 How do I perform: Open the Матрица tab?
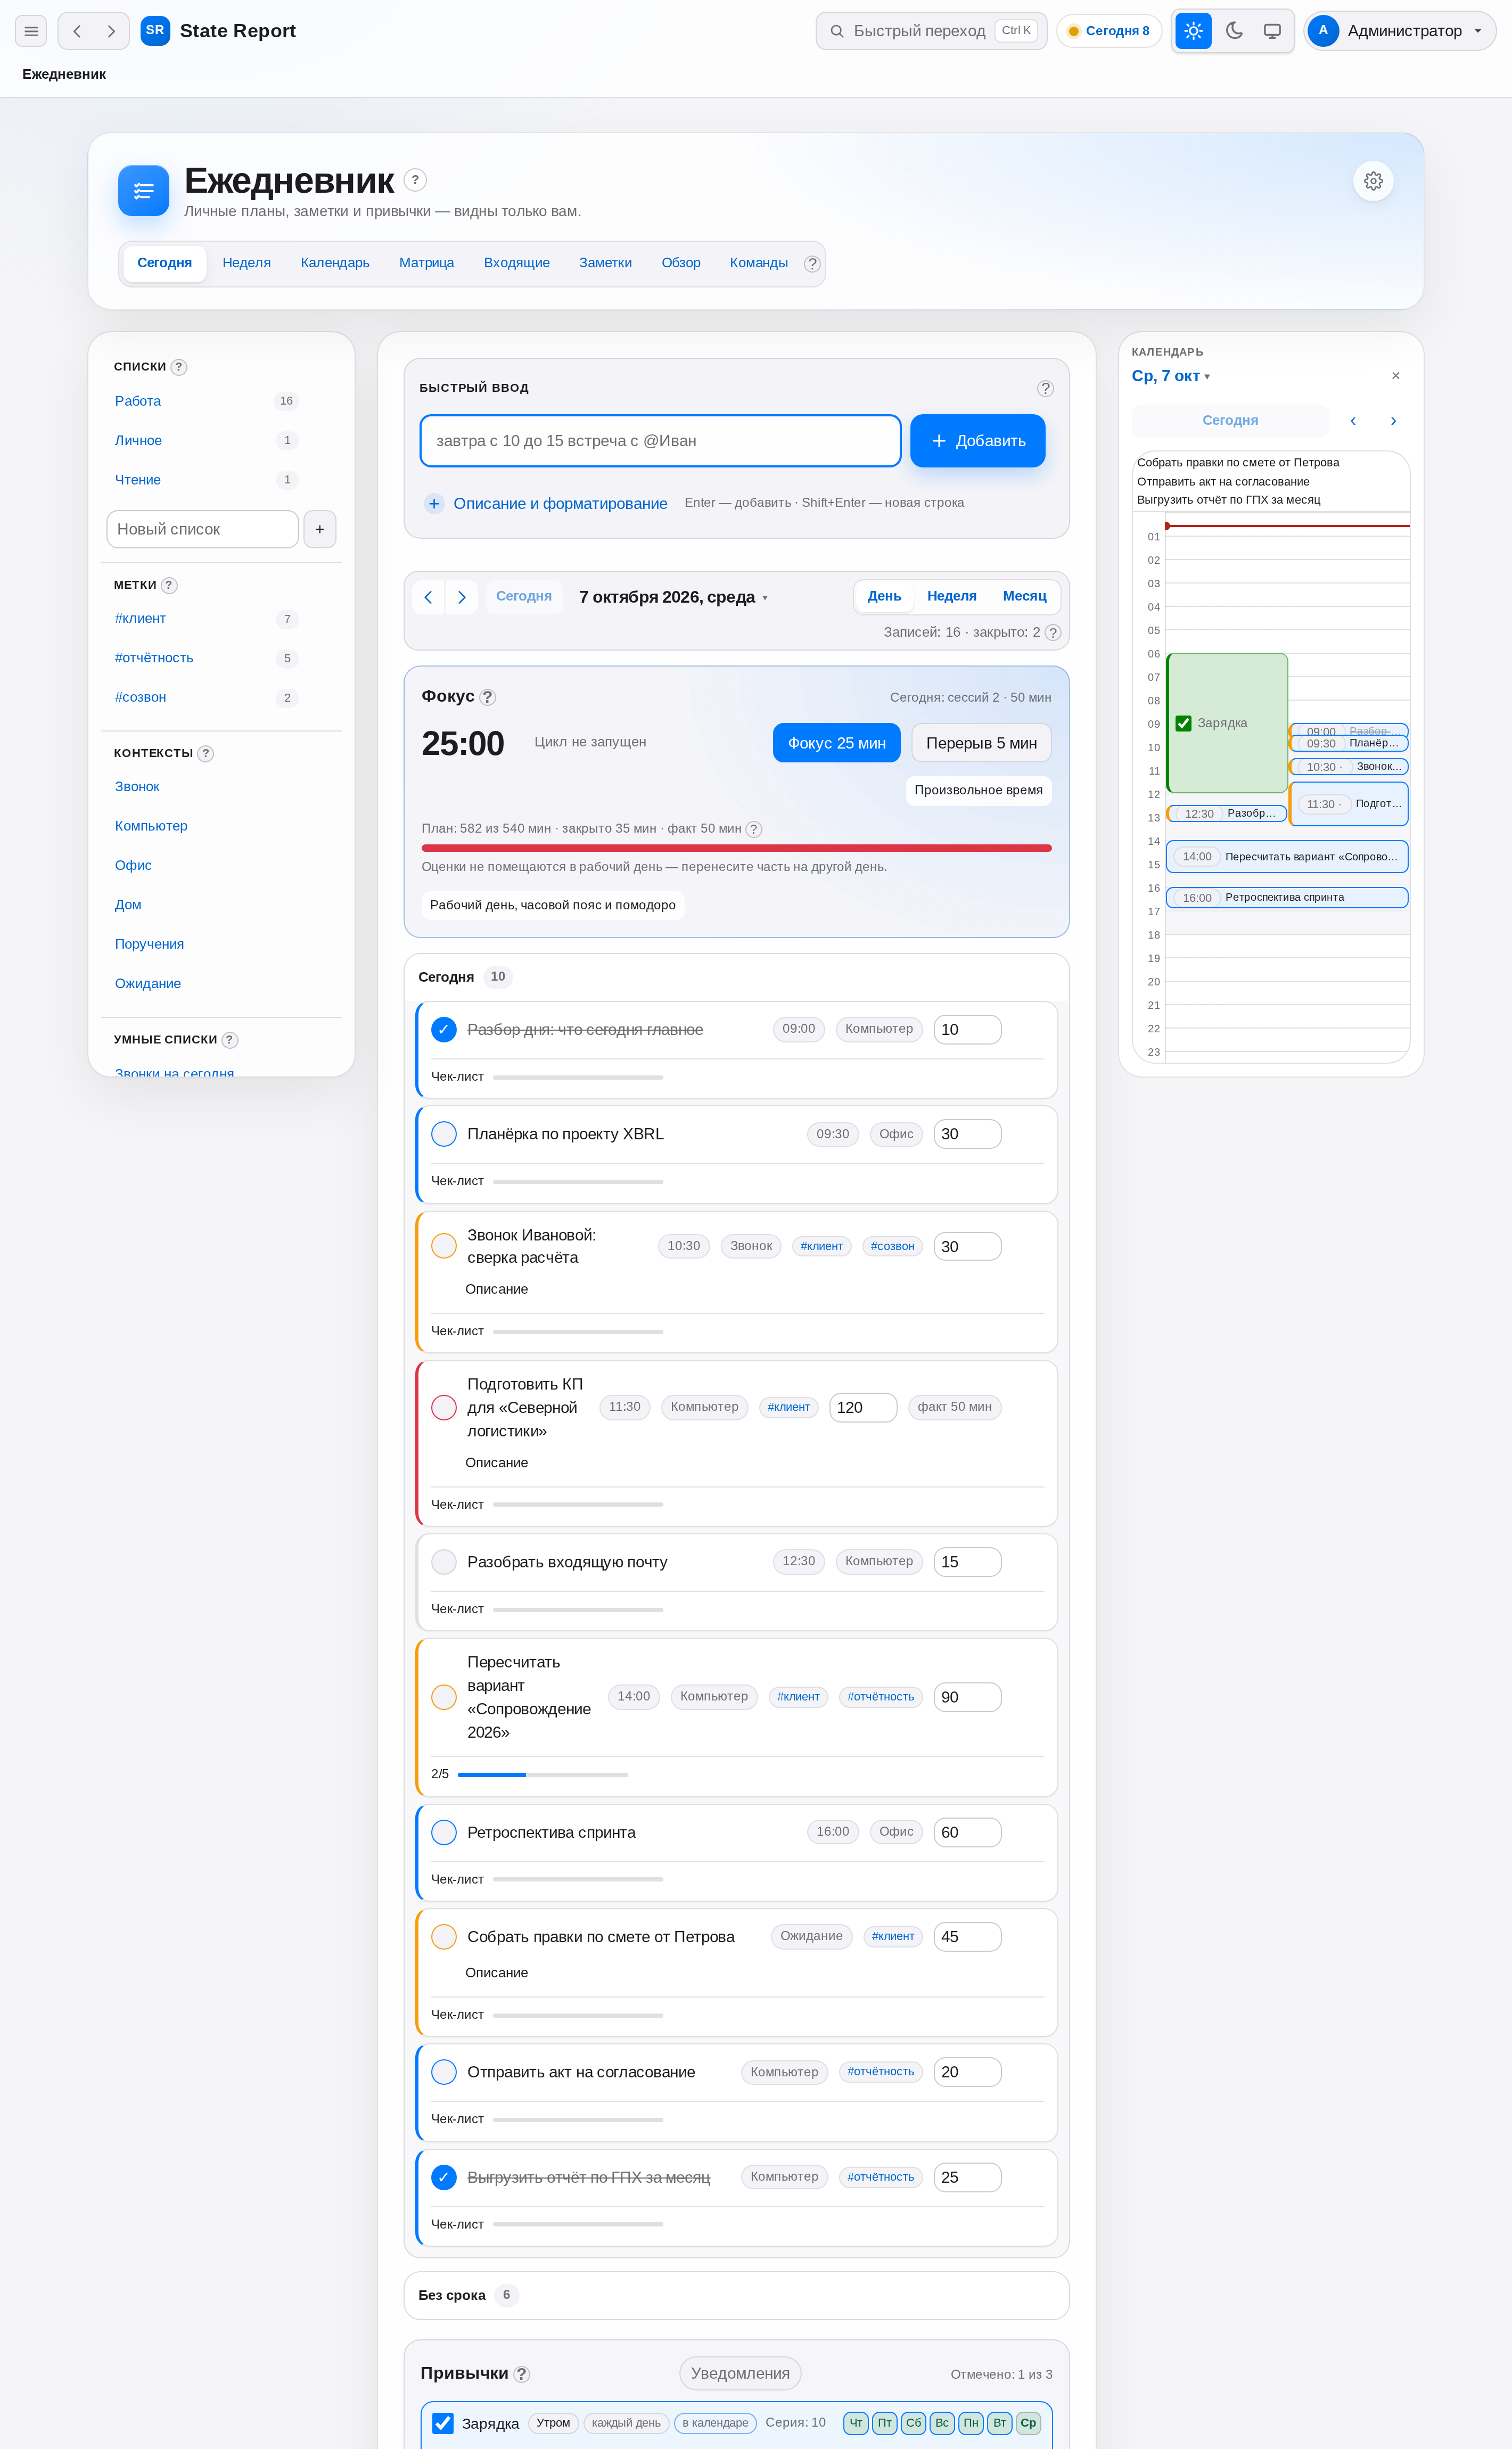(x=427, y=263)
